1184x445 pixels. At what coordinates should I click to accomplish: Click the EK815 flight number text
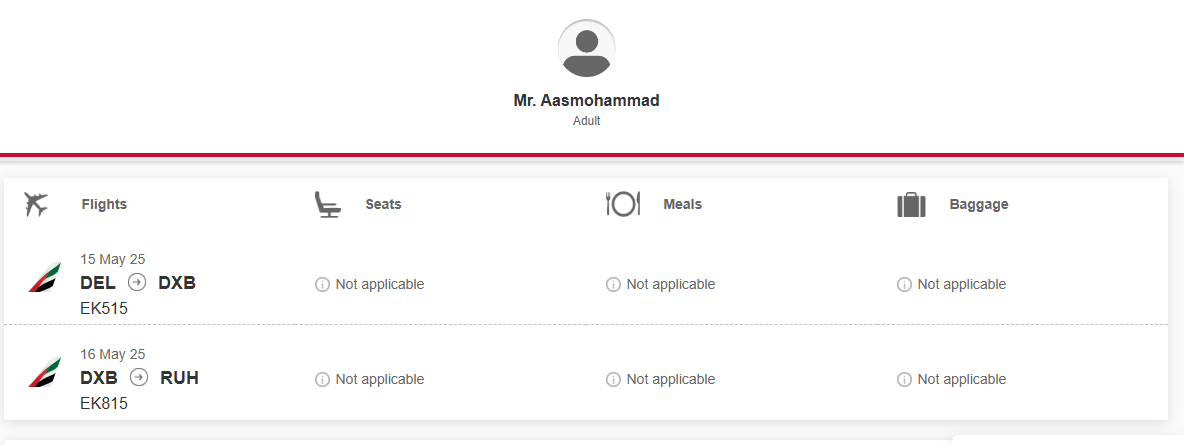coord(104,403)
